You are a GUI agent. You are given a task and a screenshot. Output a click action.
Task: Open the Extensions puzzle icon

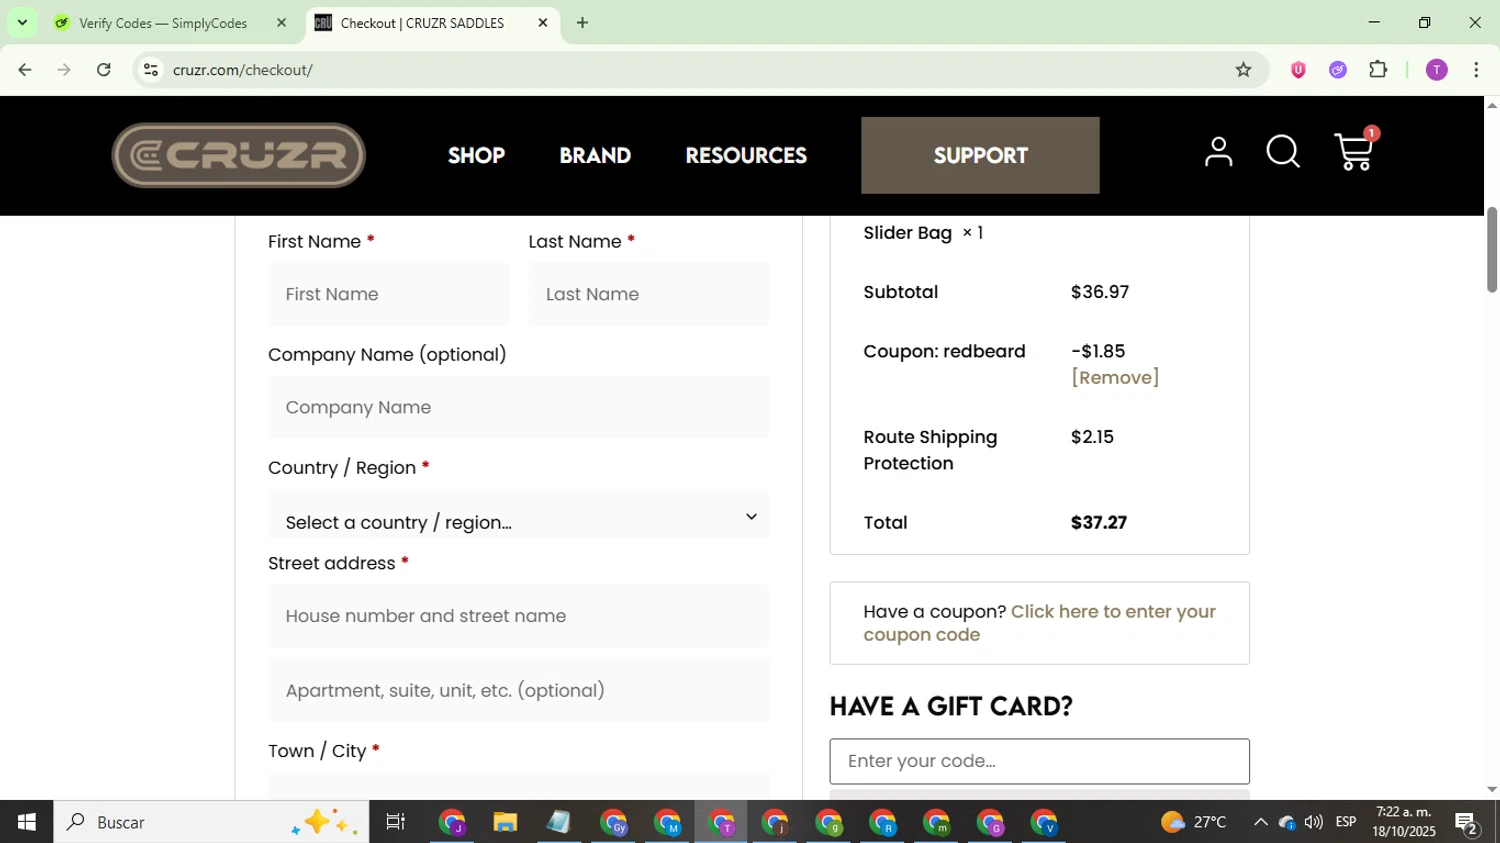pyautogui.click(x=1378, y=70)
